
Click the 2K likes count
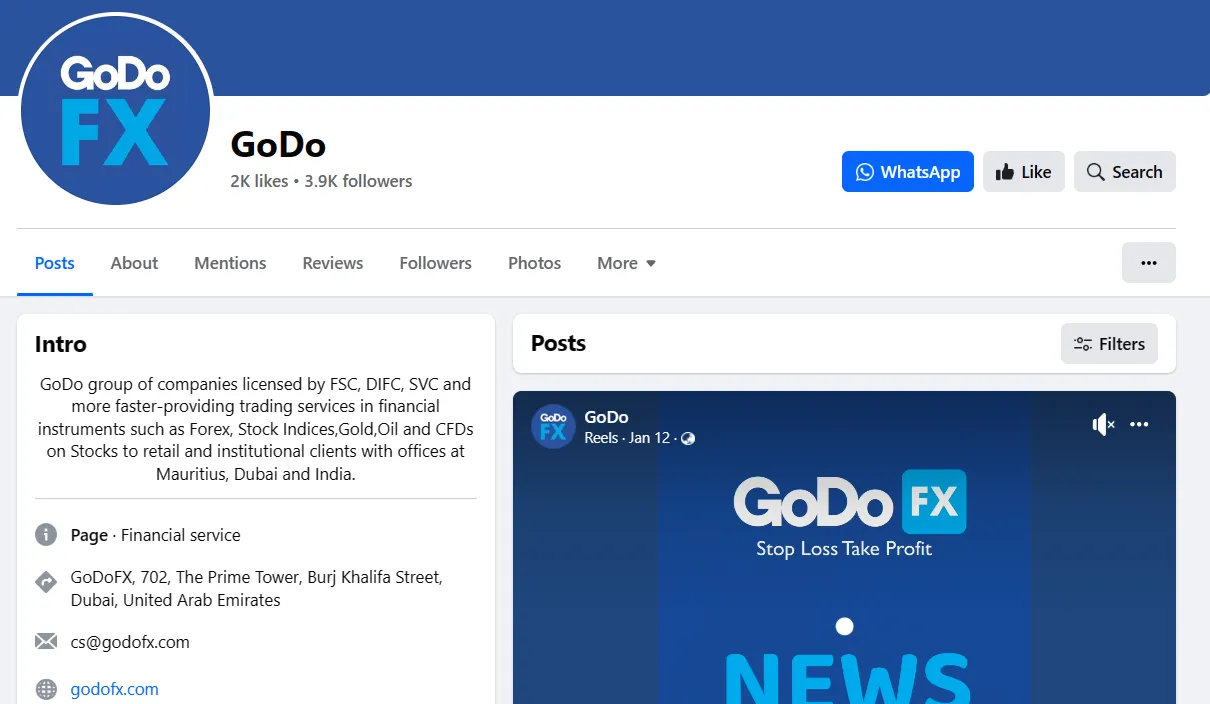259,181
